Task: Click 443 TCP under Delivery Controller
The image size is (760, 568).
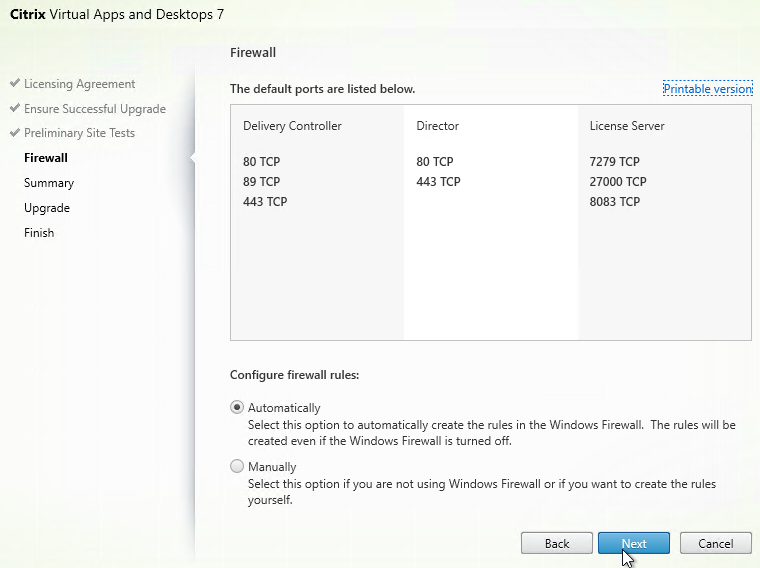Action: [265, 201]
